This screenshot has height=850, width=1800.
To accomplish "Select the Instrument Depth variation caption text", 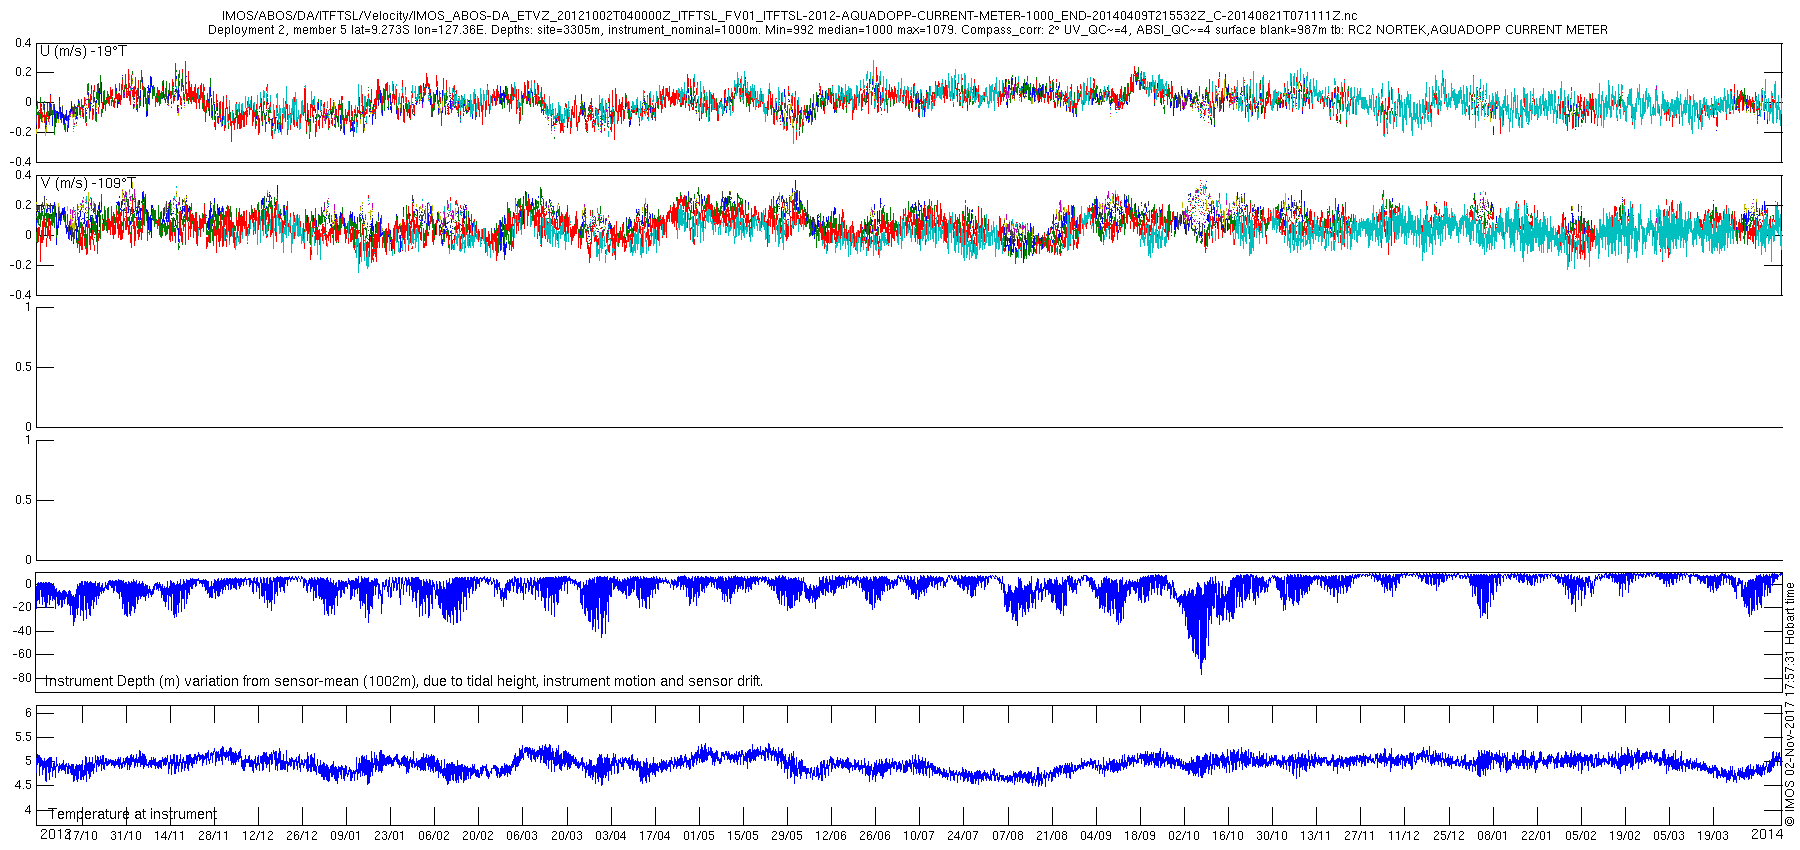I will click(x=405, y=681).
